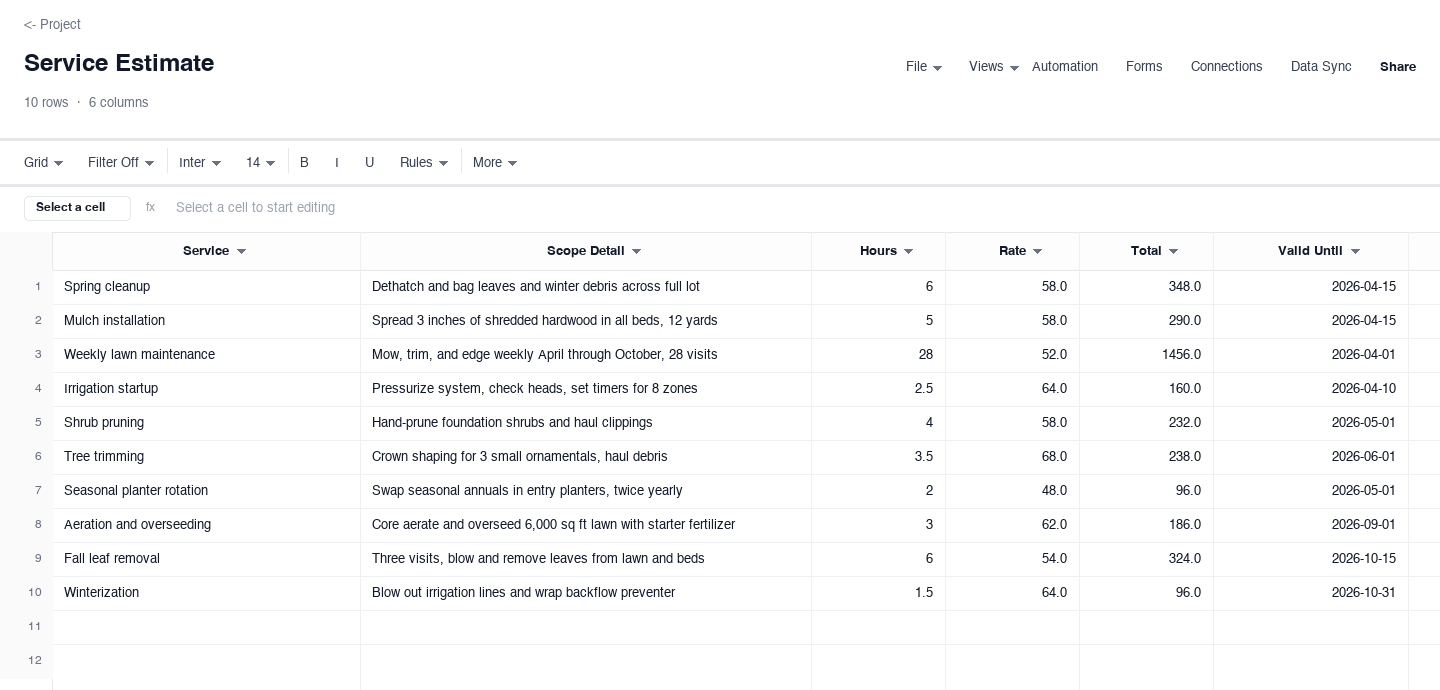The height and width of the screenshot is (690, 1440).
Task: Open the Total column header arrow
Action: click(1174, 252)
